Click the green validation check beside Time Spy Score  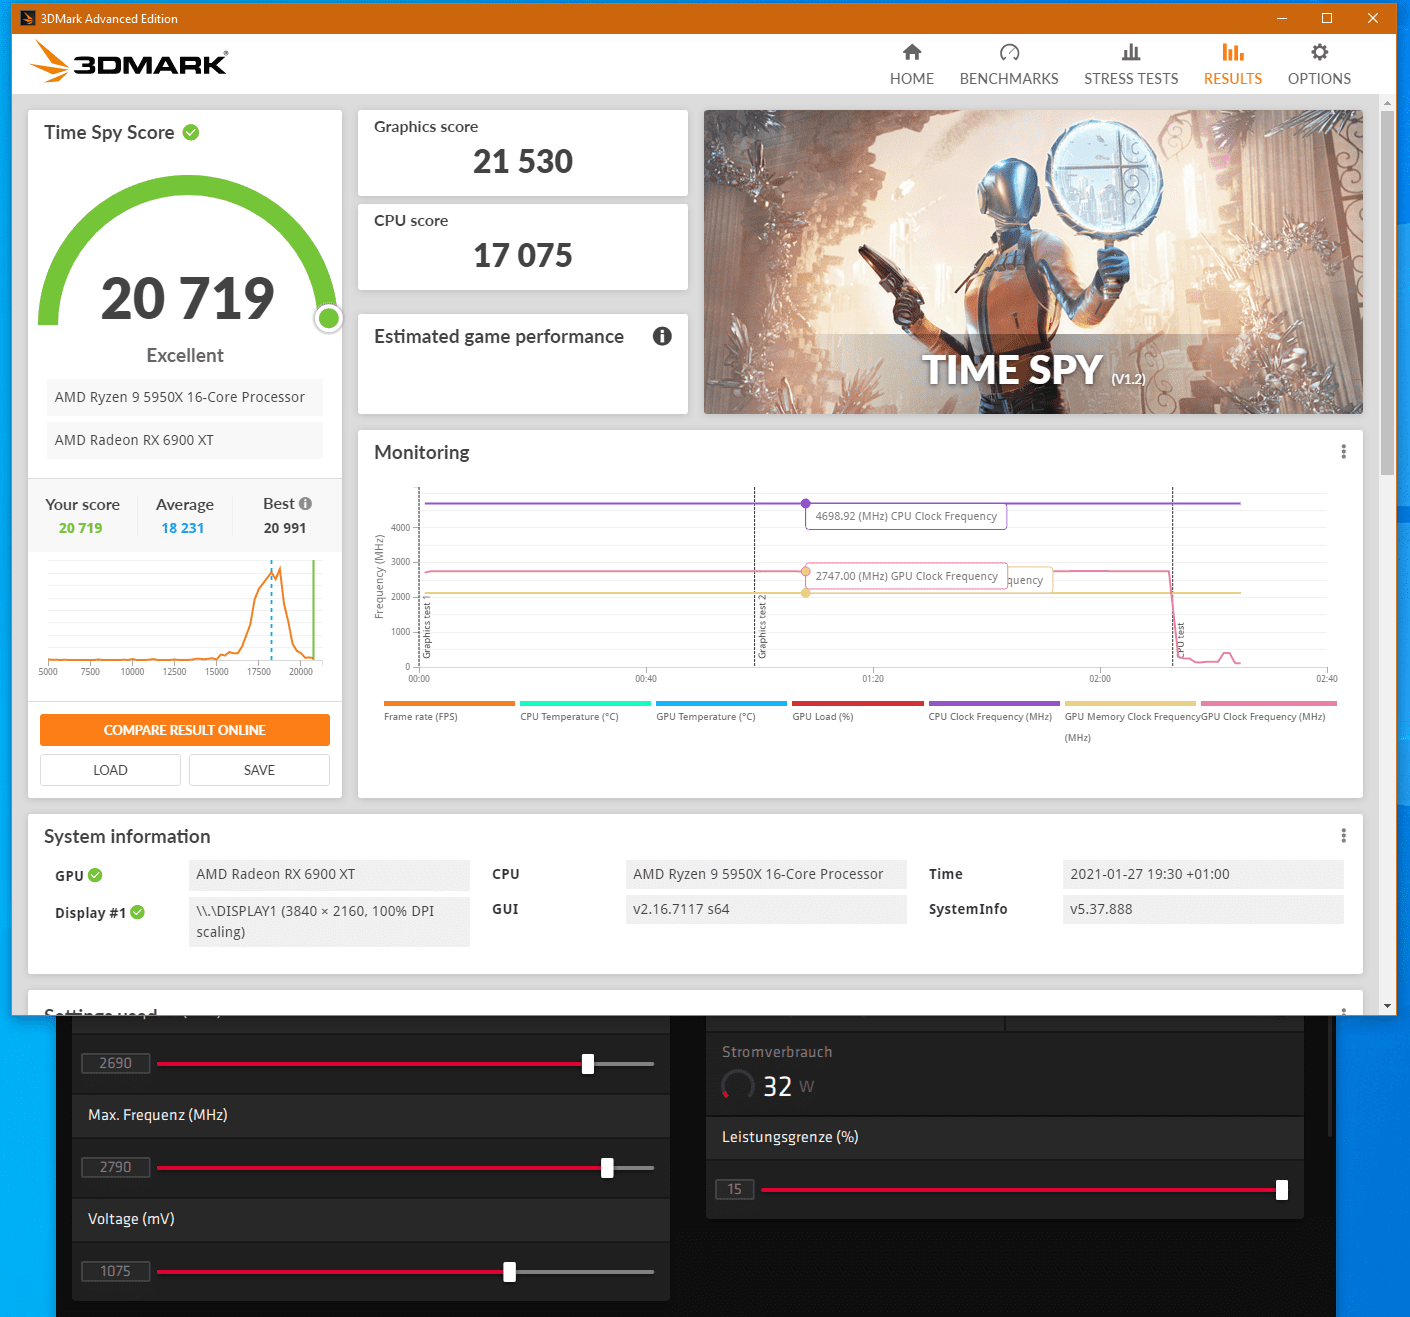(191, 132)
